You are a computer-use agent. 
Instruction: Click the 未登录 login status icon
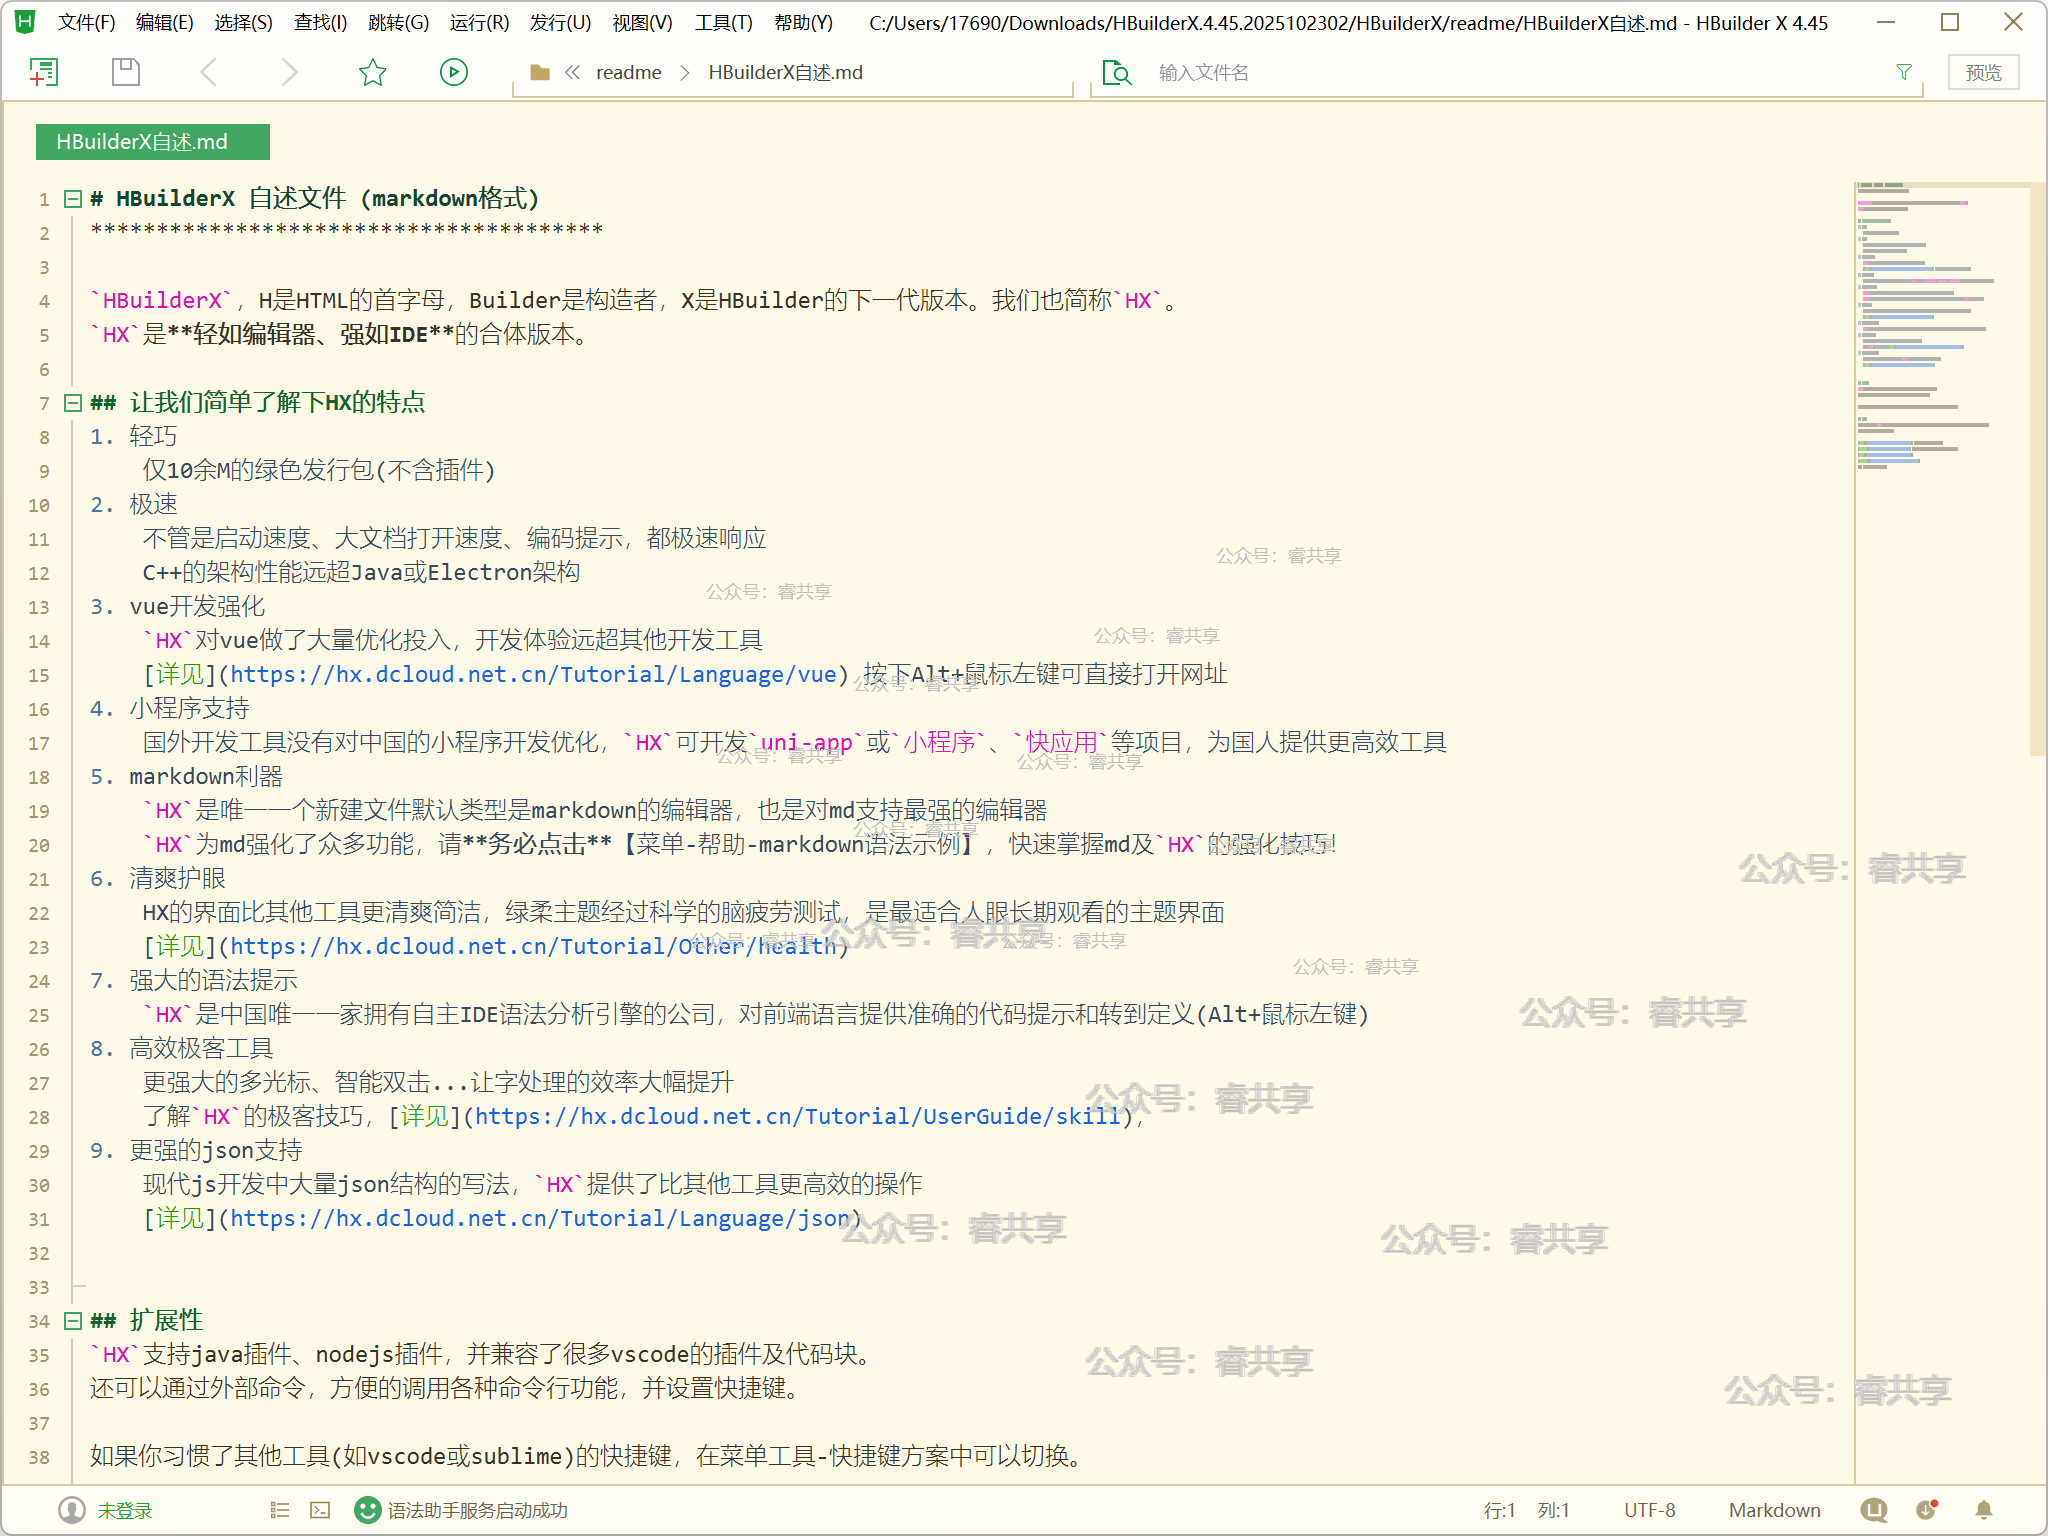click(72, 1510)
